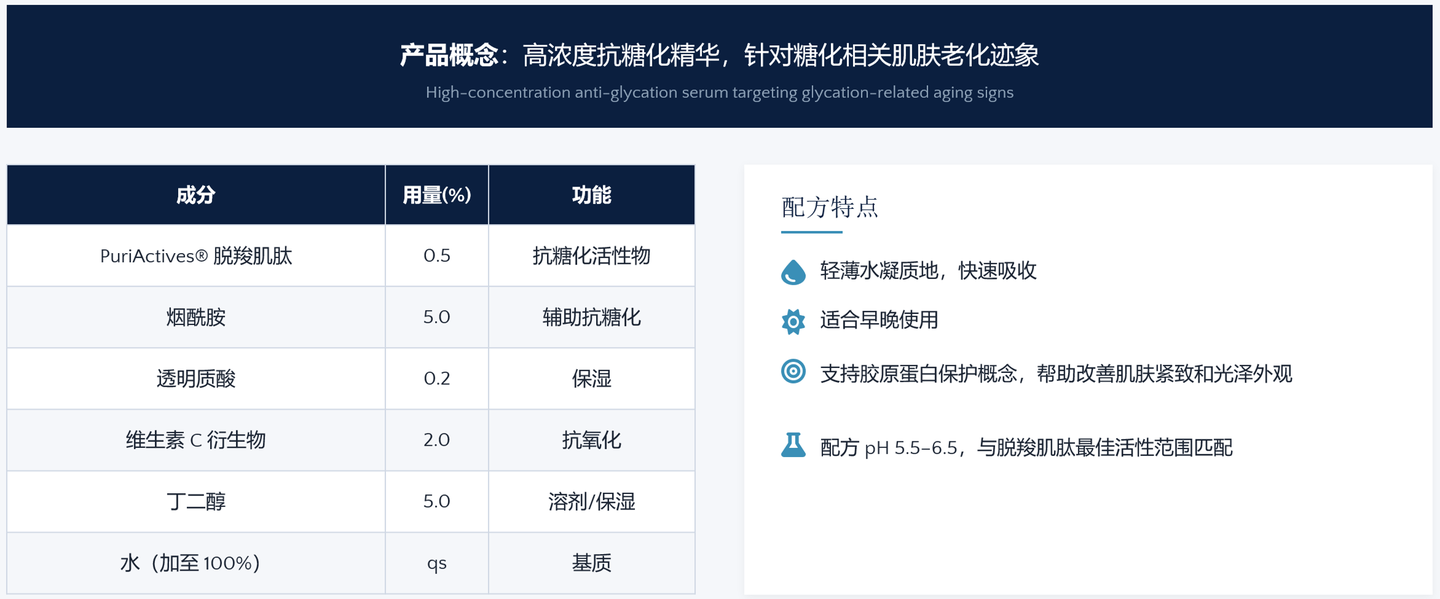The width and height of the screenshot is (1440, 599).
Task: Click the 成分 column header
Action: point(196,195)
